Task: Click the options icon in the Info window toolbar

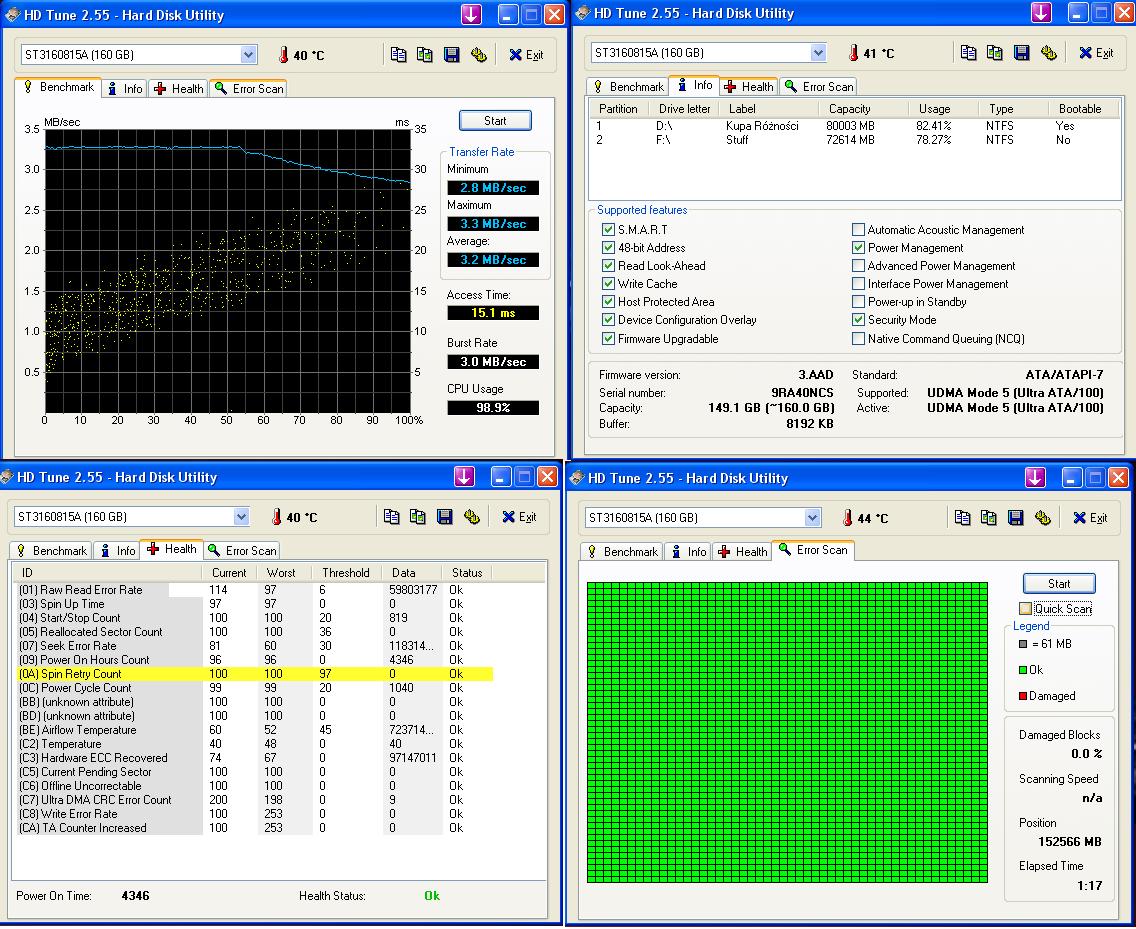Action: 1048,53
